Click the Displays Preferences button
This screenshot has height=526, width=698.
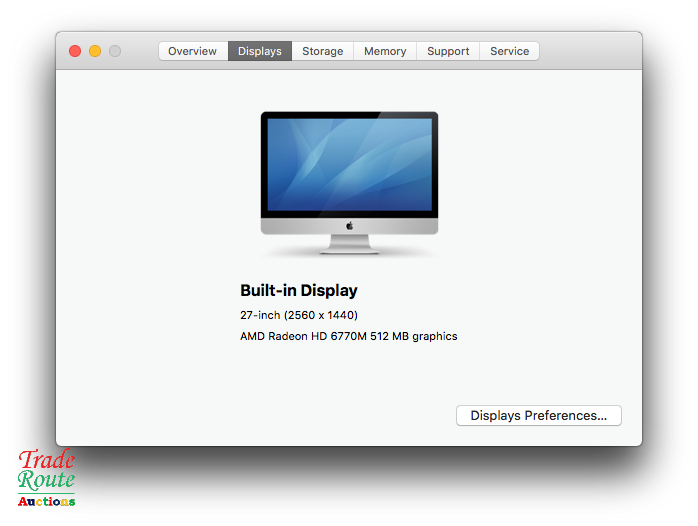539,415
